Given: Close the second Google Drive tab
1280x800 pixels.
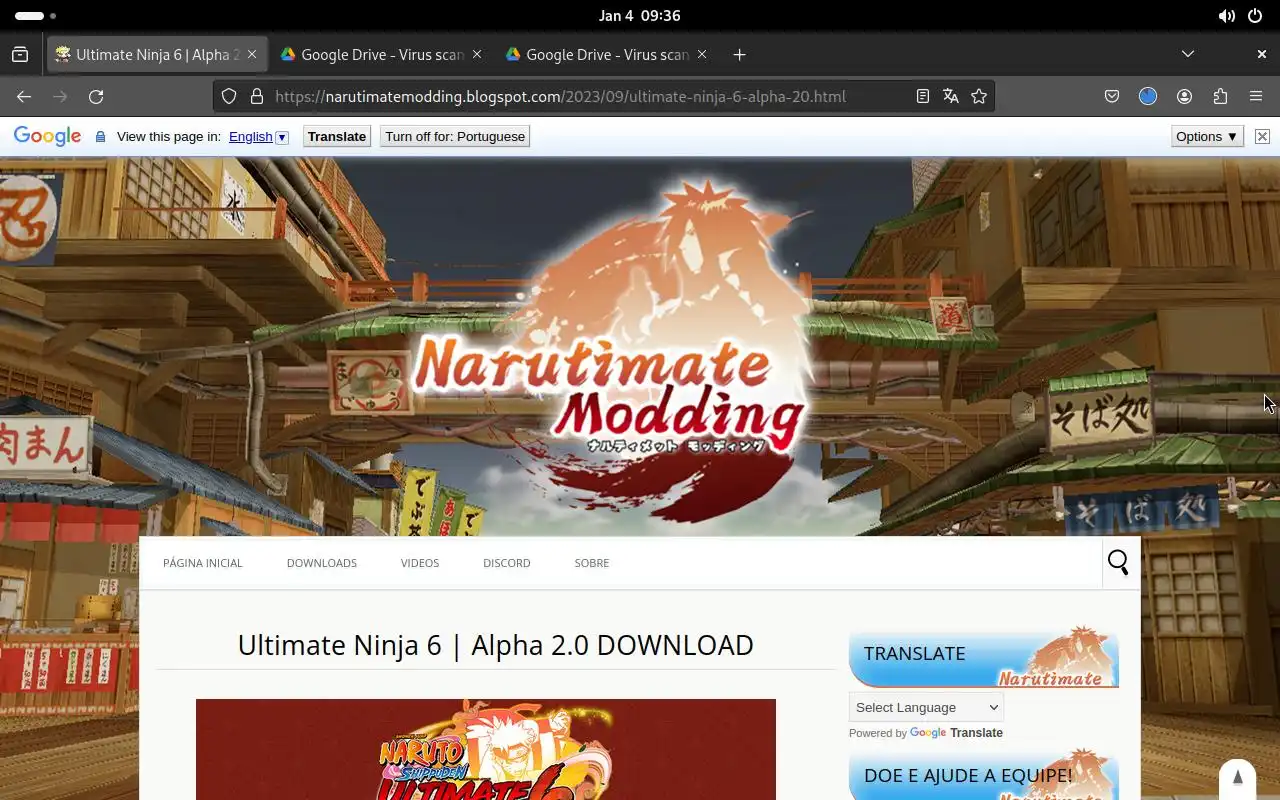Looking at the screenshot, I should (x=477, y=54).
